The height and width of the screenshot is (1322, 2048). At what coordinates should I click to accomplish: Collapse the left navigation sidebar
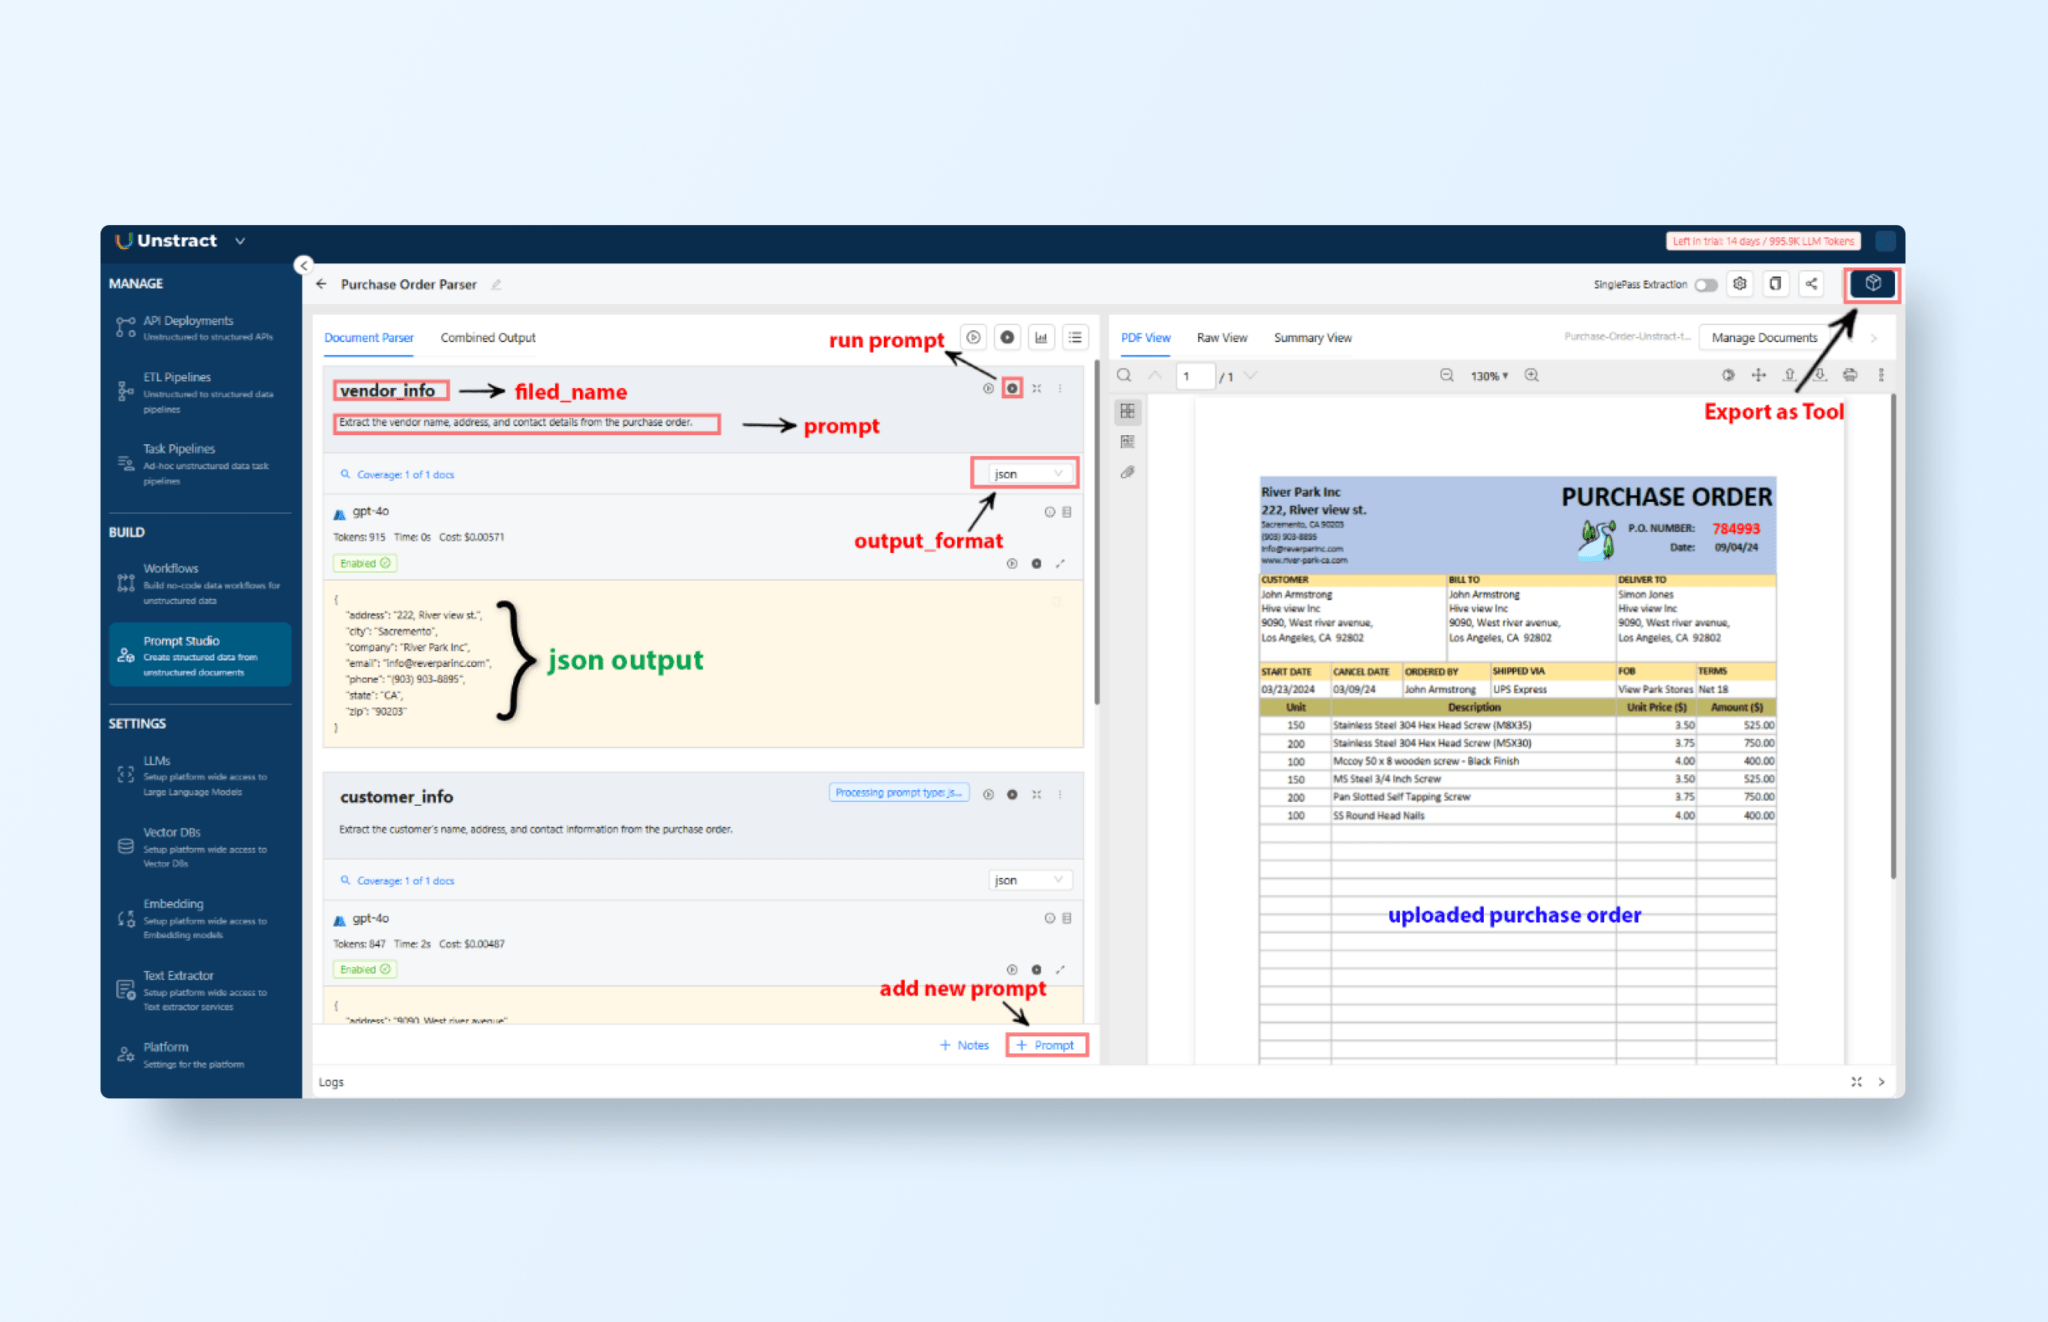303,265
